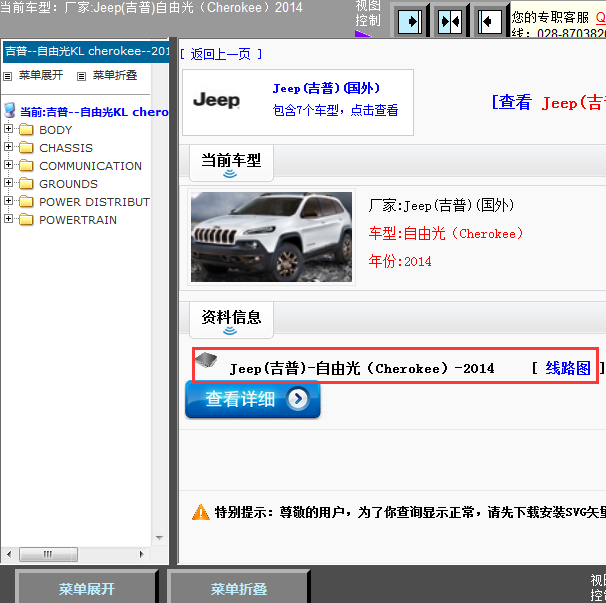The width and height of the screenshot is (606, 603).
Task: Click the arrow circle on 查看详细 button
Action: click(x=298, y=399)
